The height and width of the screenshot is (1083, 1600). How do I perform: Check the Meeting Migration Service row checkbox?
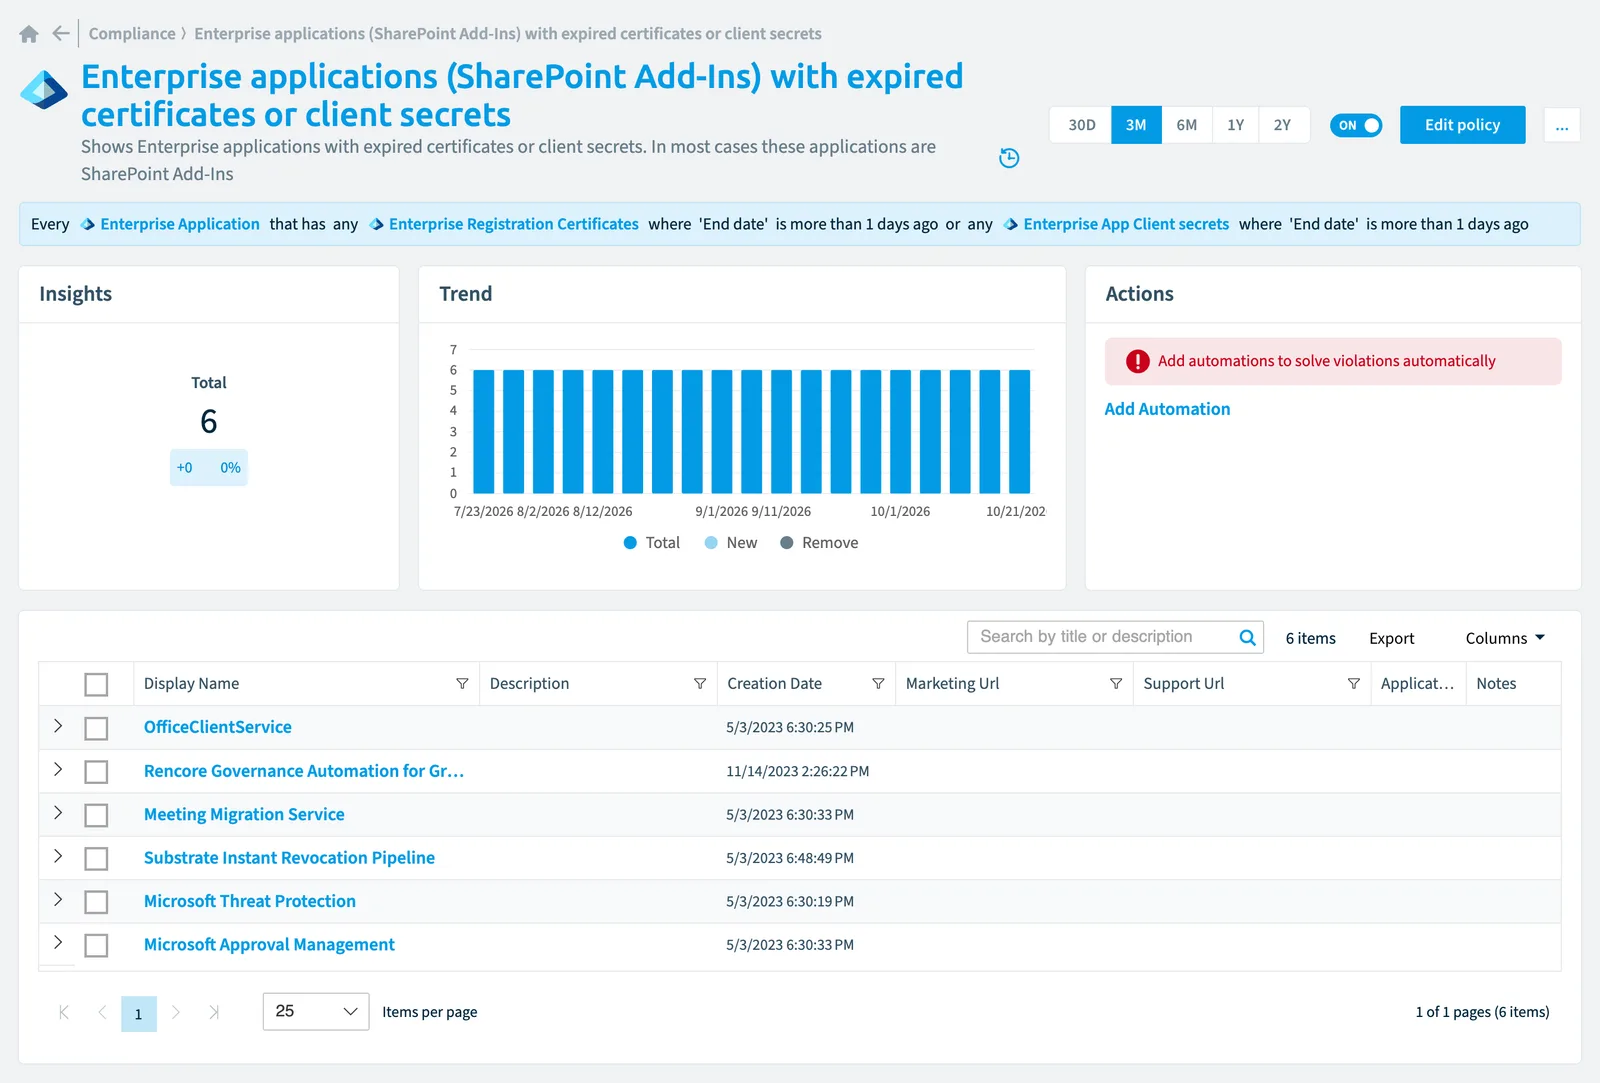(x=96, y=816)
